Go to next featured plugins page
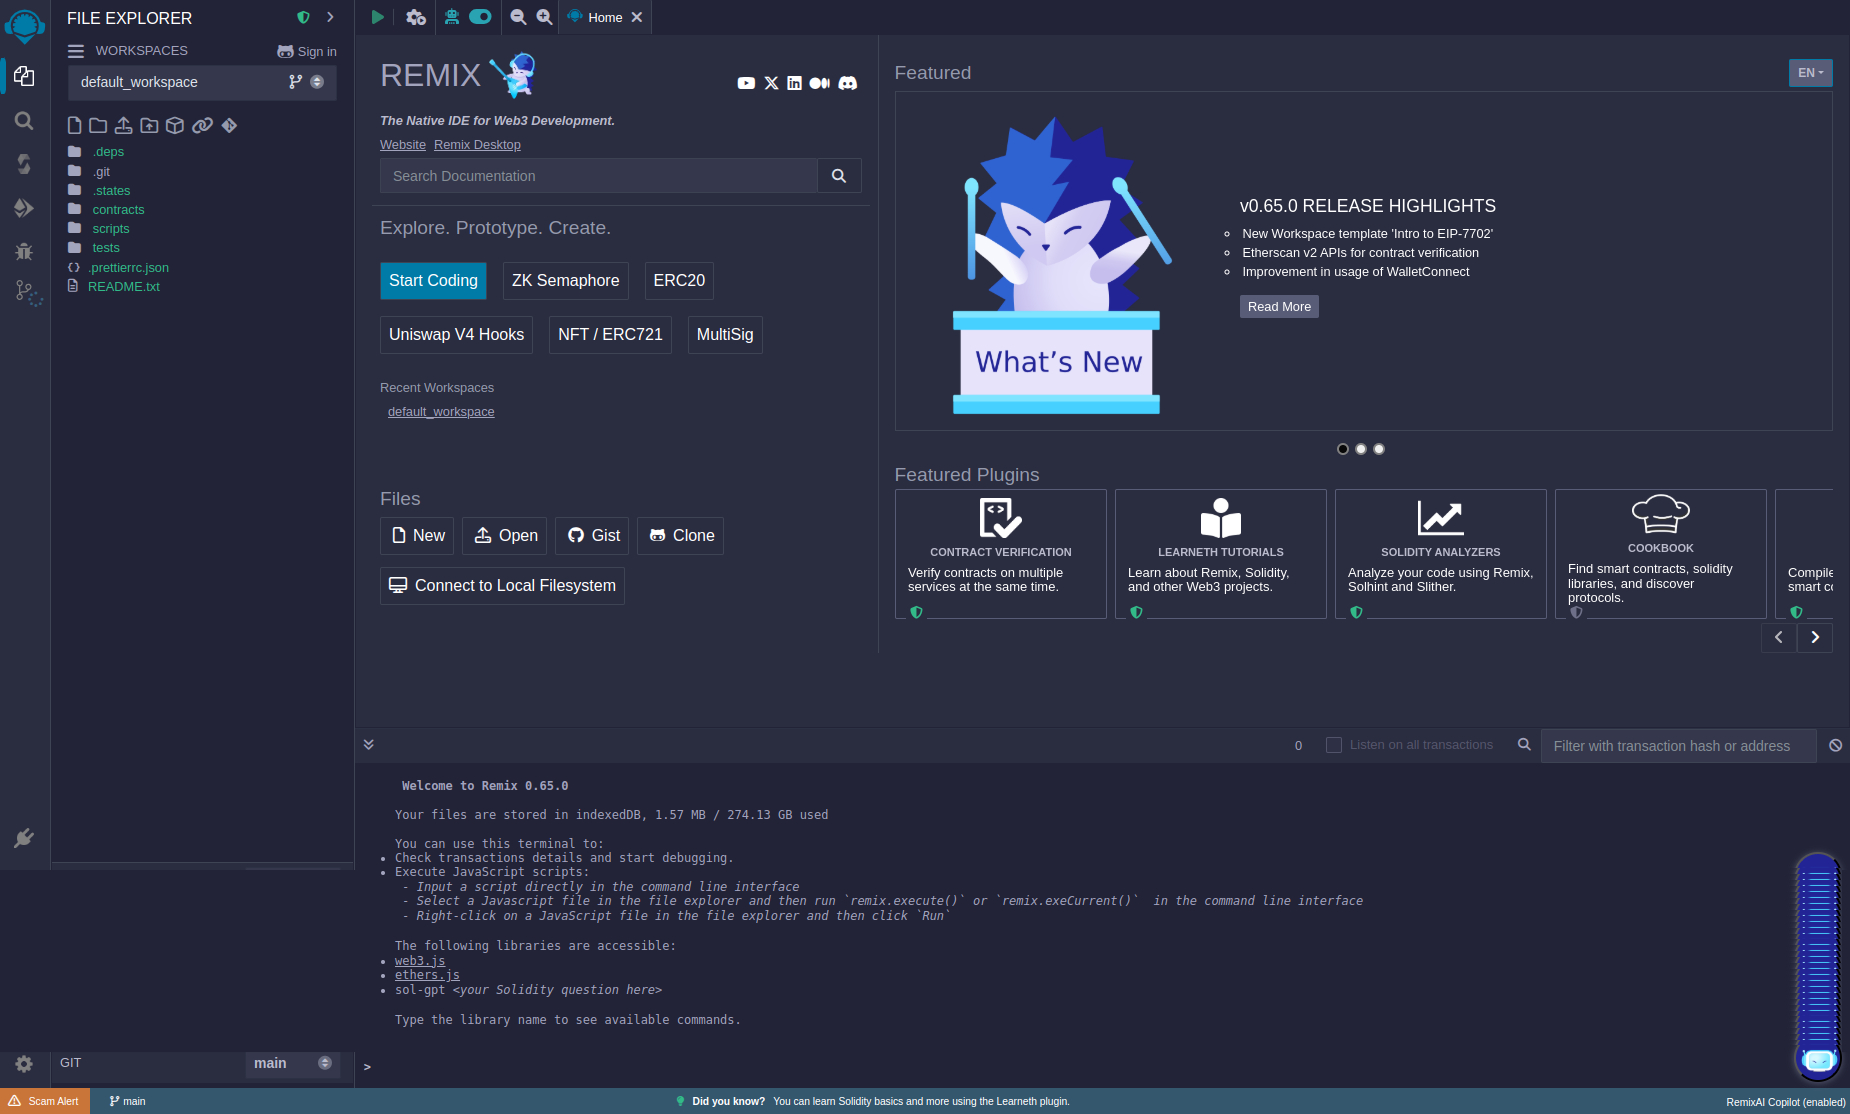Viewport: 1850px width, 1114px height. [1815, 637]
